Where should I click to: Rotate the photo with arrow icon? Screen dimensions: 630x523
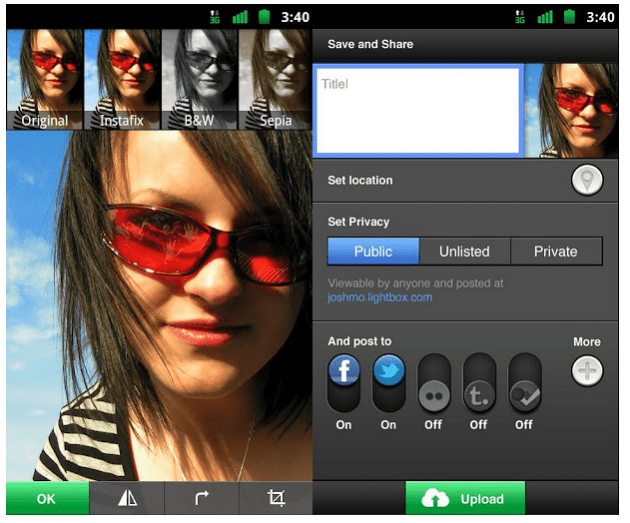202,498
